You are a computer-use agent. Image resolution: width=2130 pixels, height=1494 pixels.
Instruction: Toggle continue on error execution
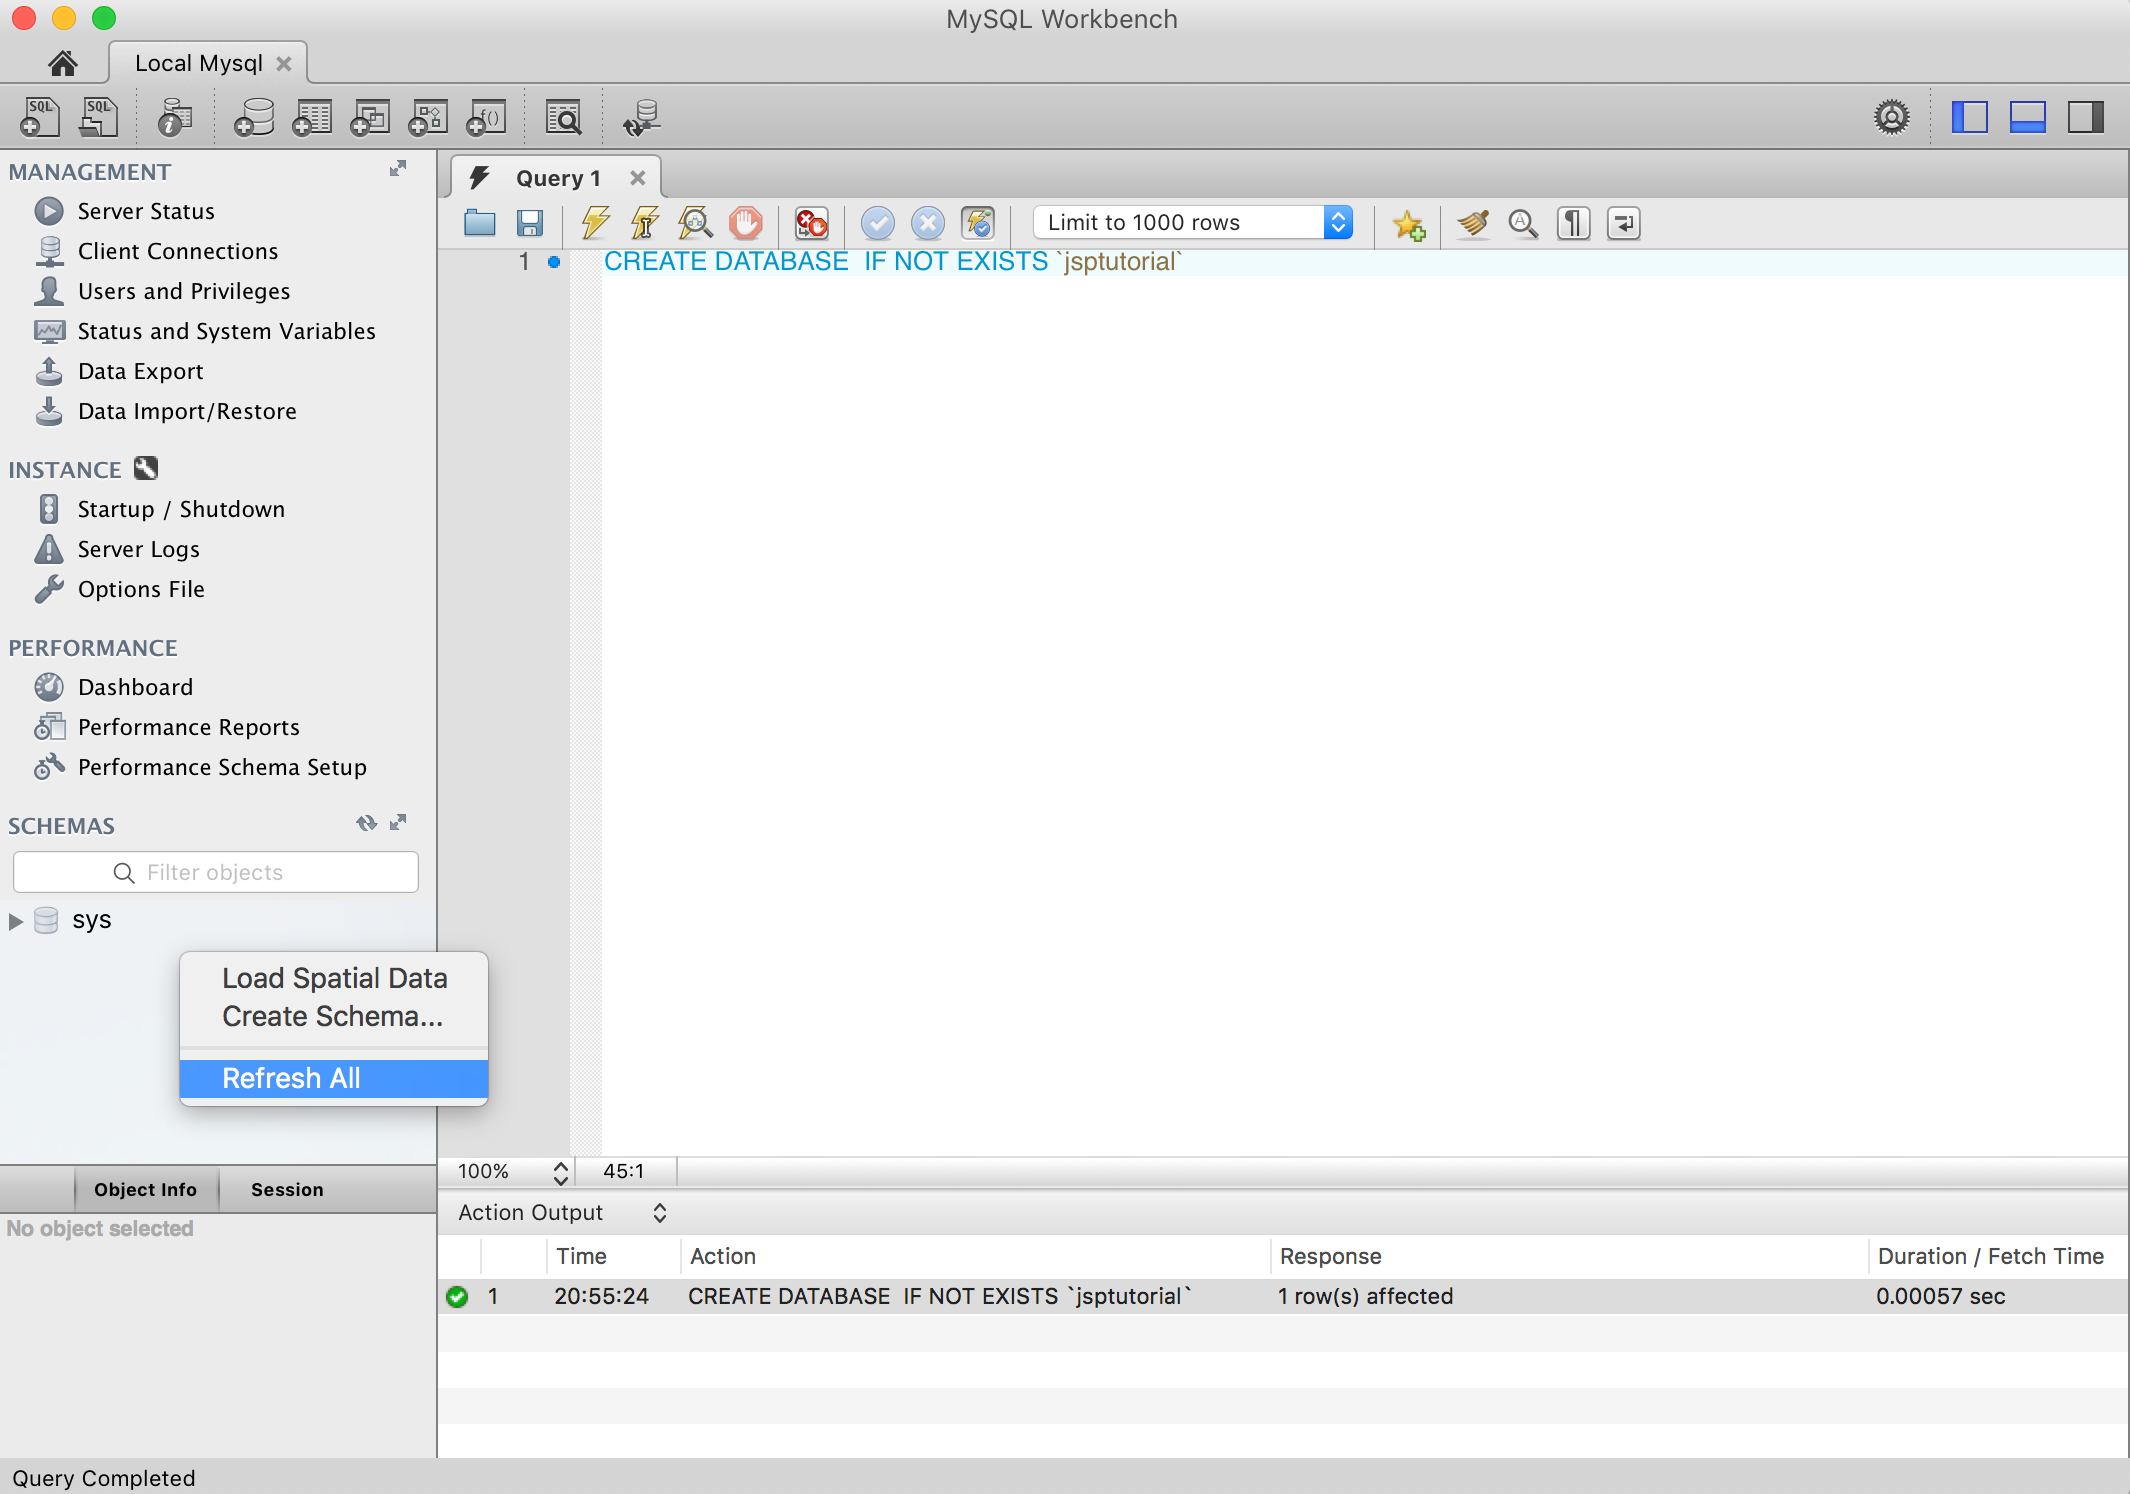(x=811, y=222)
